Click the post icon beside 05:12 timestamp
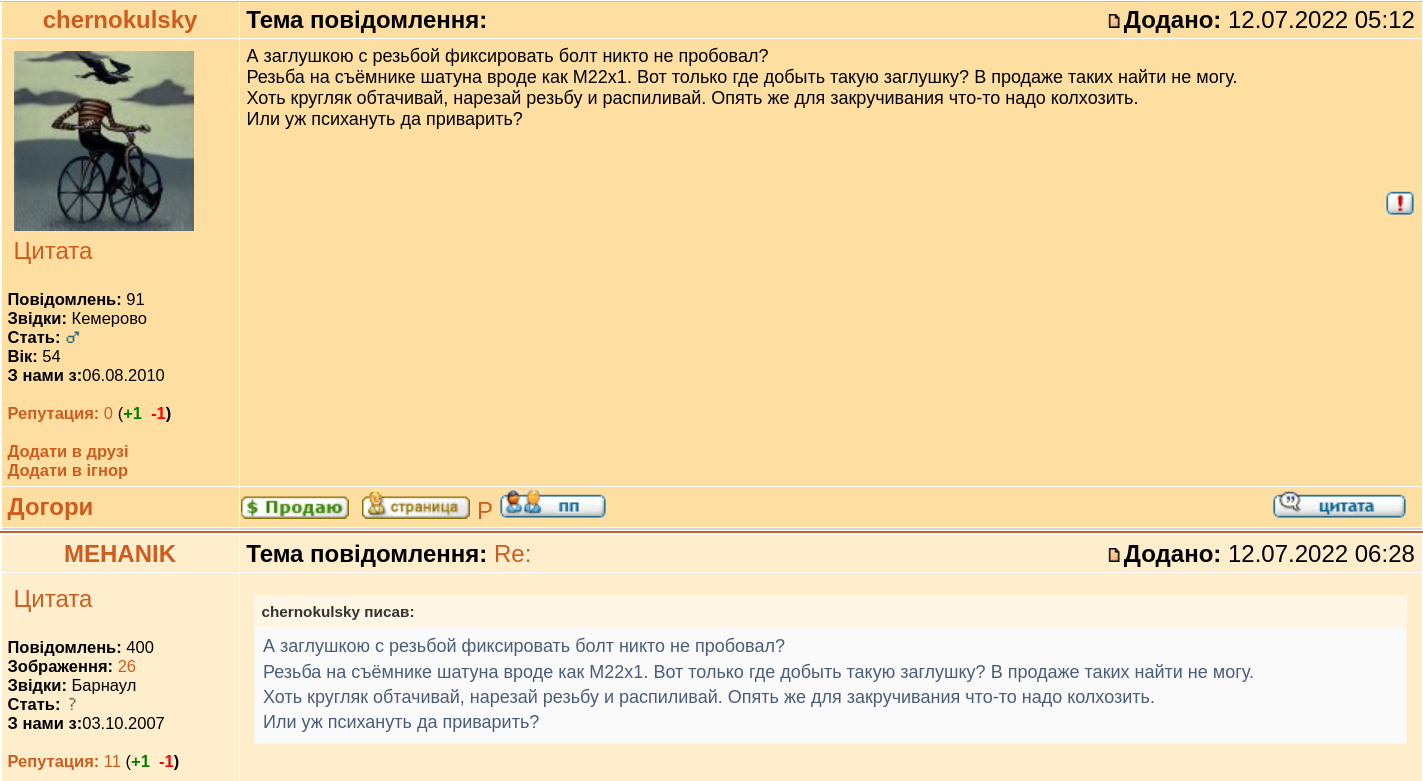The image size is (1423, 781). pos(1114,21)
